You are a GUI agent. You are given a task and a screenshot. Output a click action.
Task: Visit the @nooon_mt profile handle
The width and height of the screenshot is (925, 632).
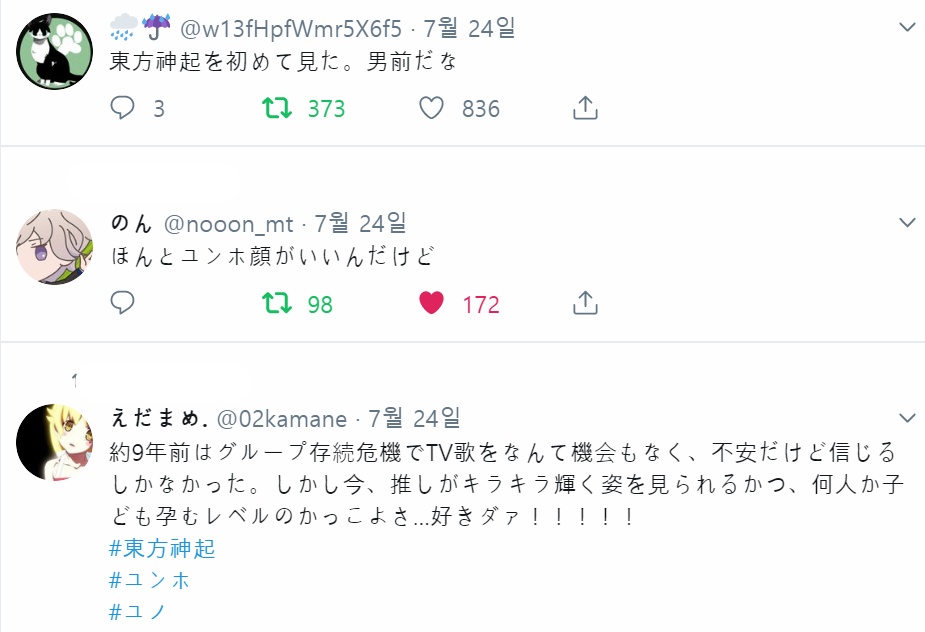pos(228,224)
